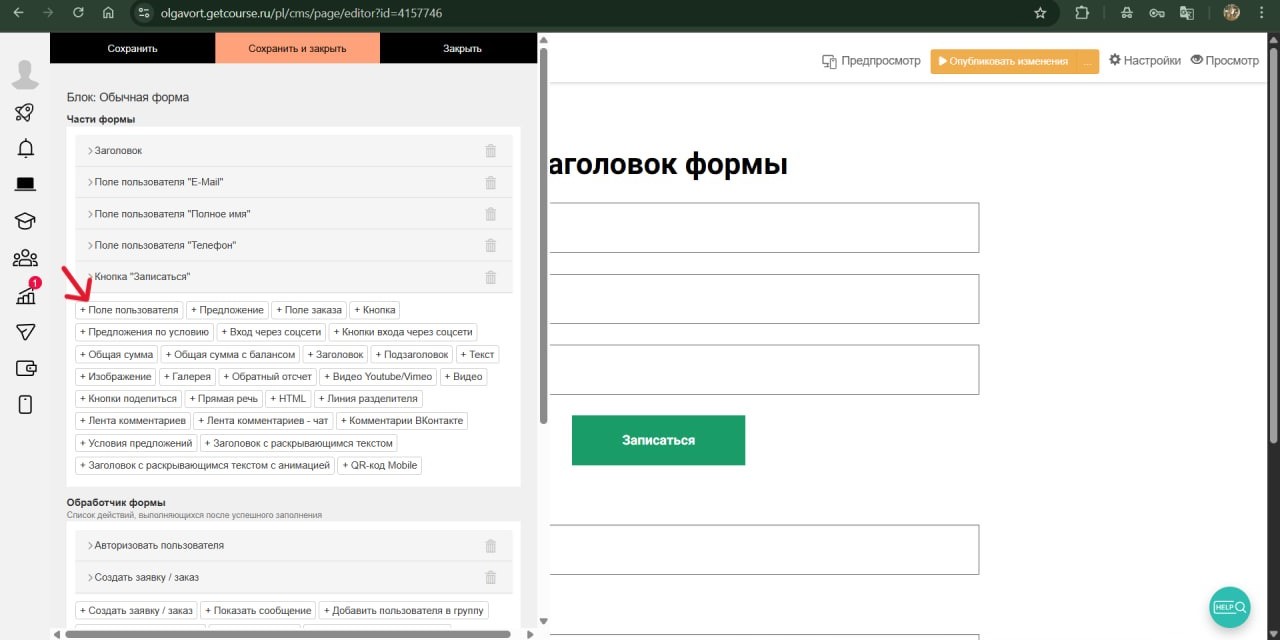Image resolution: width=1280 pixels, height=640 pixels.
Task: Expand the "Авторизовать пользователя" handler
Action: point(158,546)
